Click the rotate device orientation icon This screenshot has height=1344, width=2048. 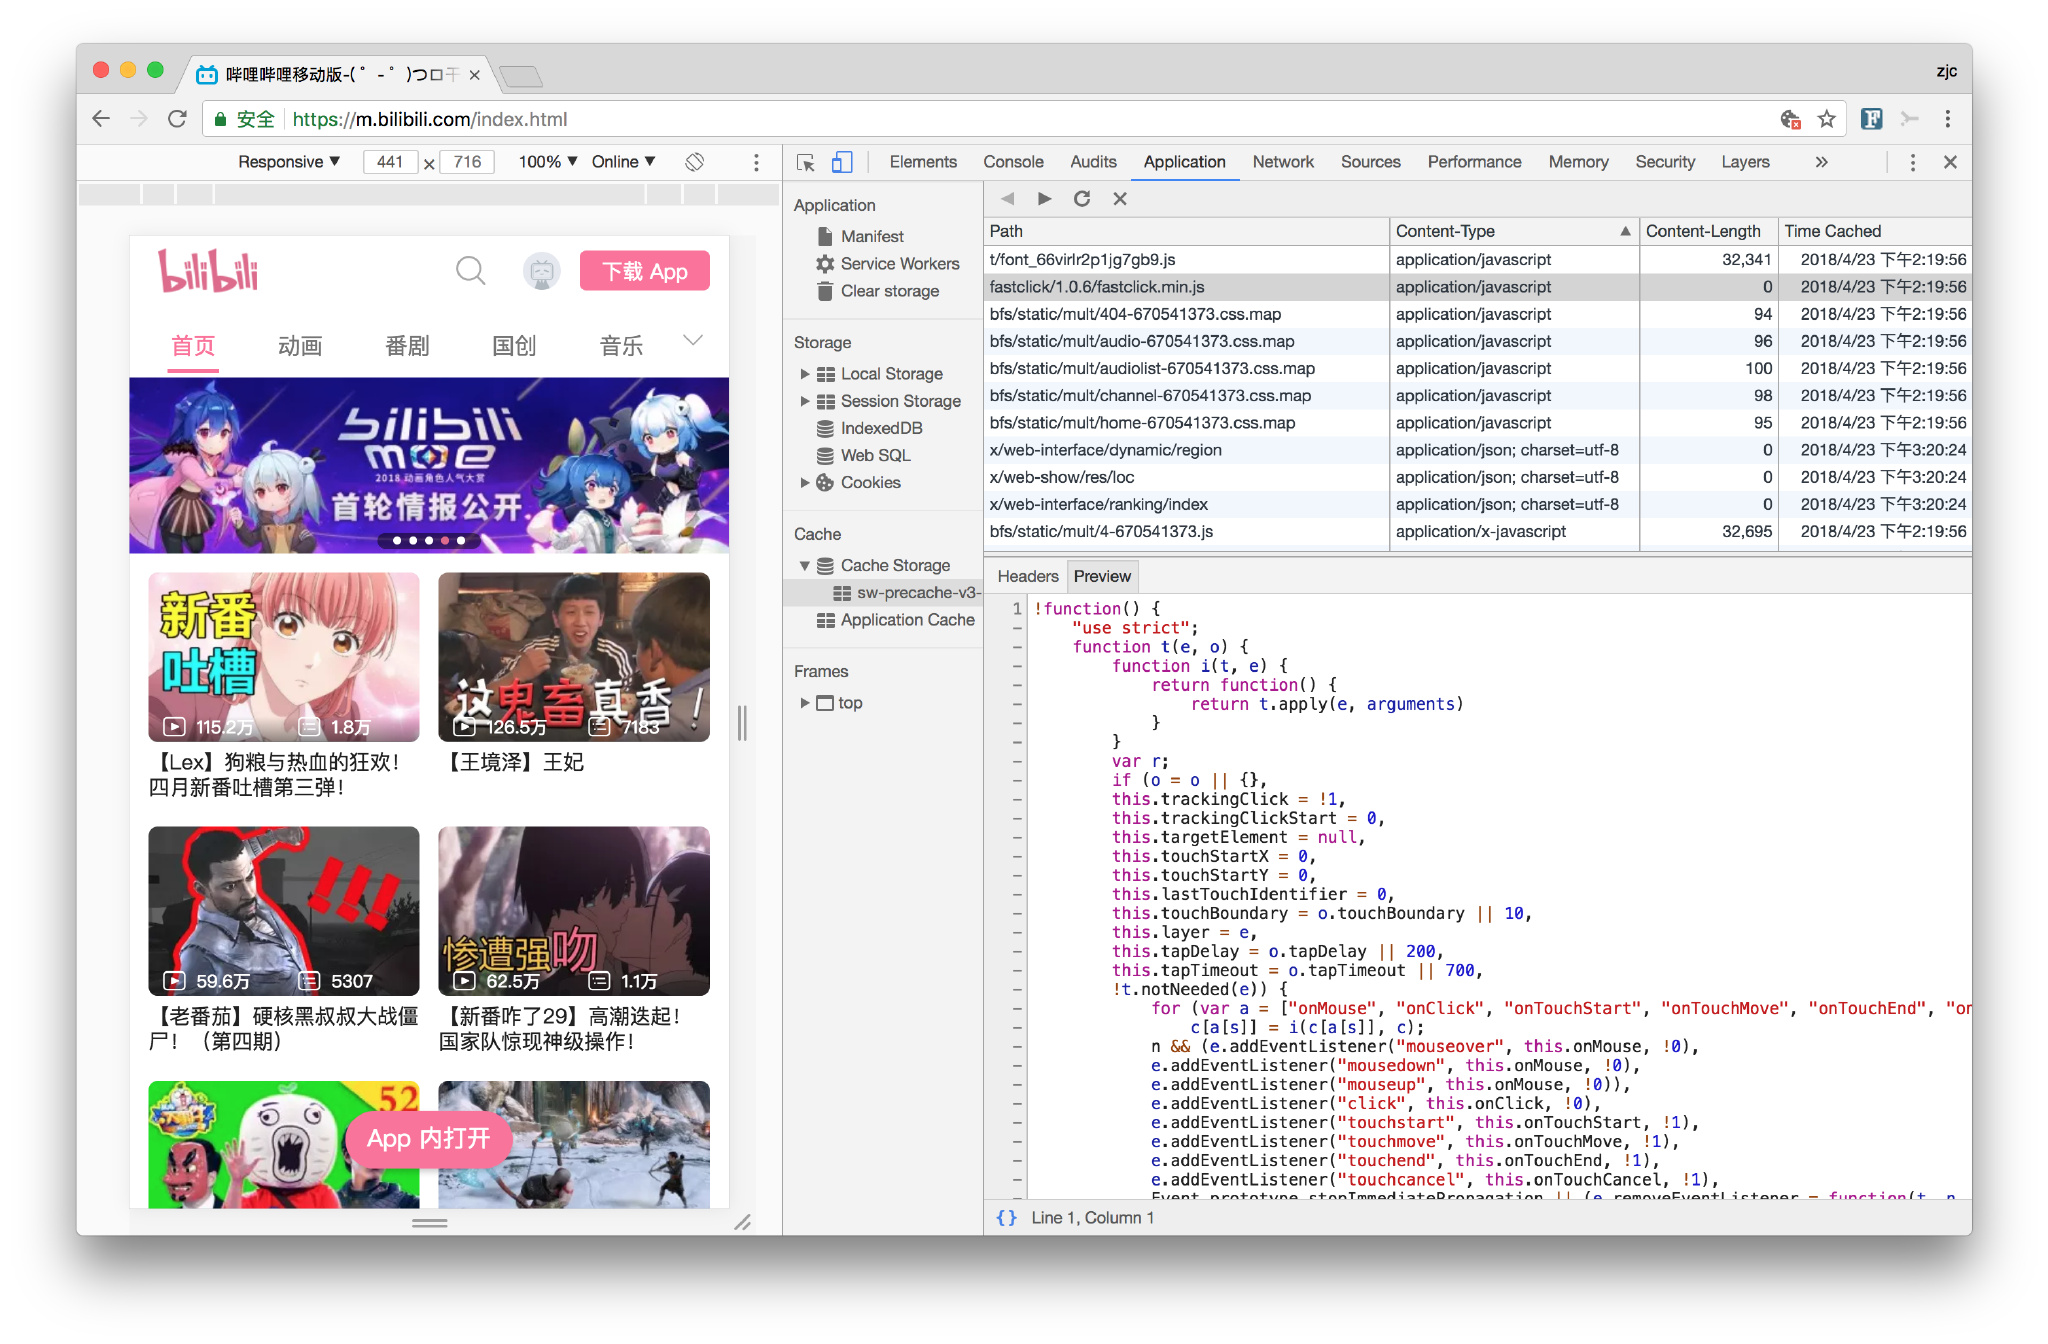[x=695, y=162]
